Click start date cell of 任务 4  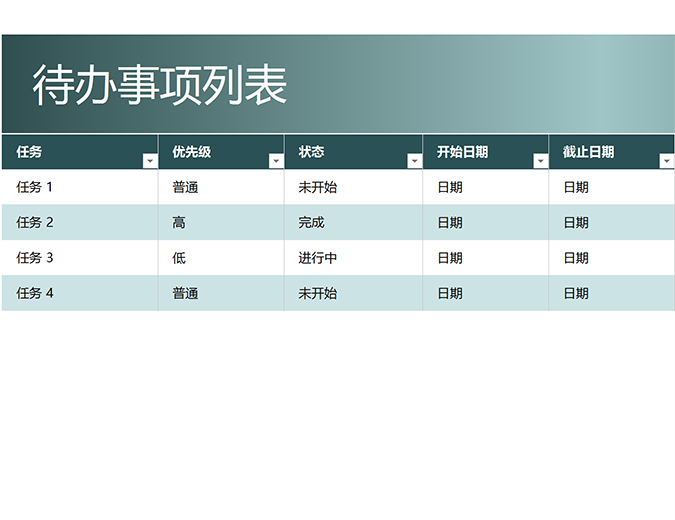click(486, 293)
